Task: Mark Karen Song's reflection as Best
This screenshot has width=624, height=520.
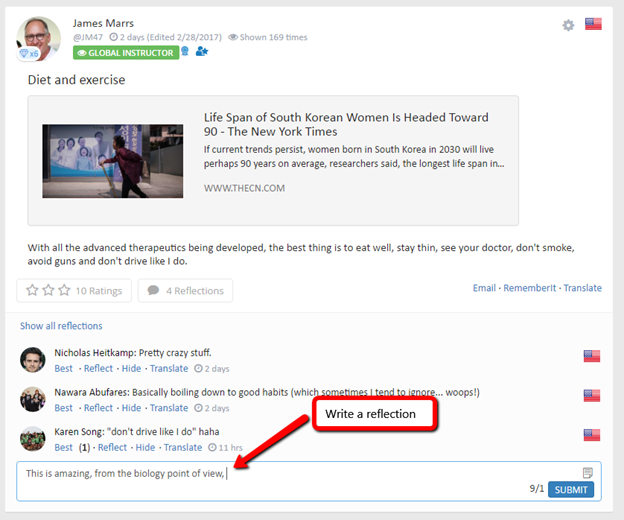Action: click(x=64, y=448)
